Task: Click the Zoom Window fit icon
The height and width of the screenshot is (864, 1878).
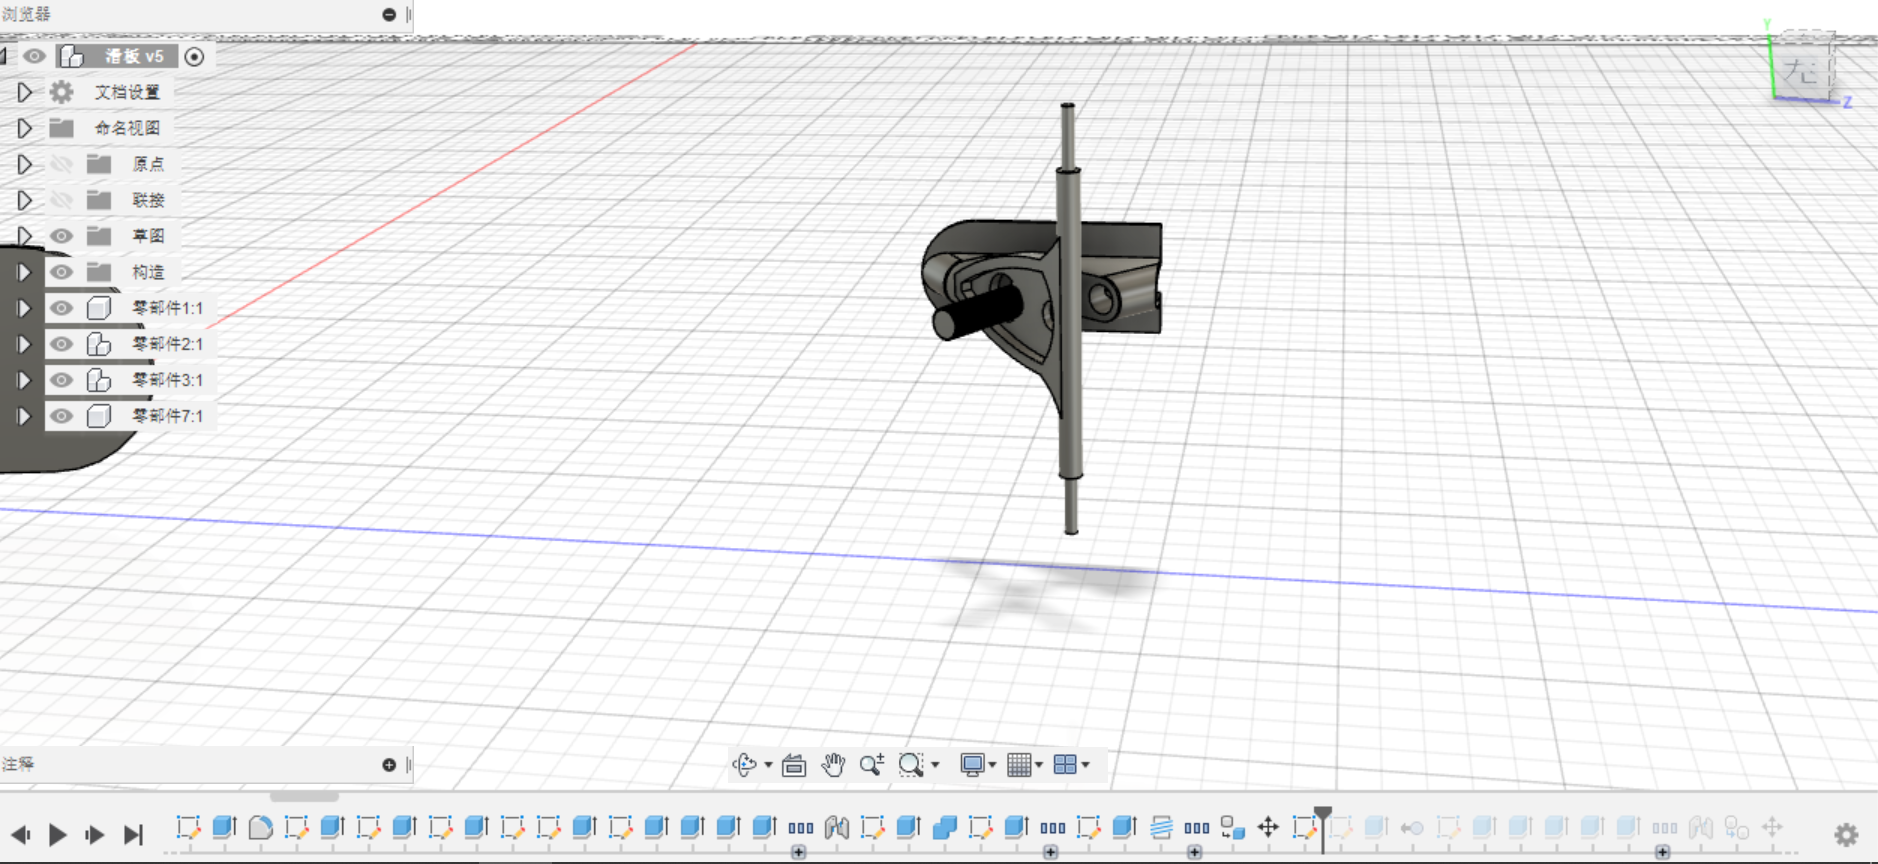Action: pos(910,765)
